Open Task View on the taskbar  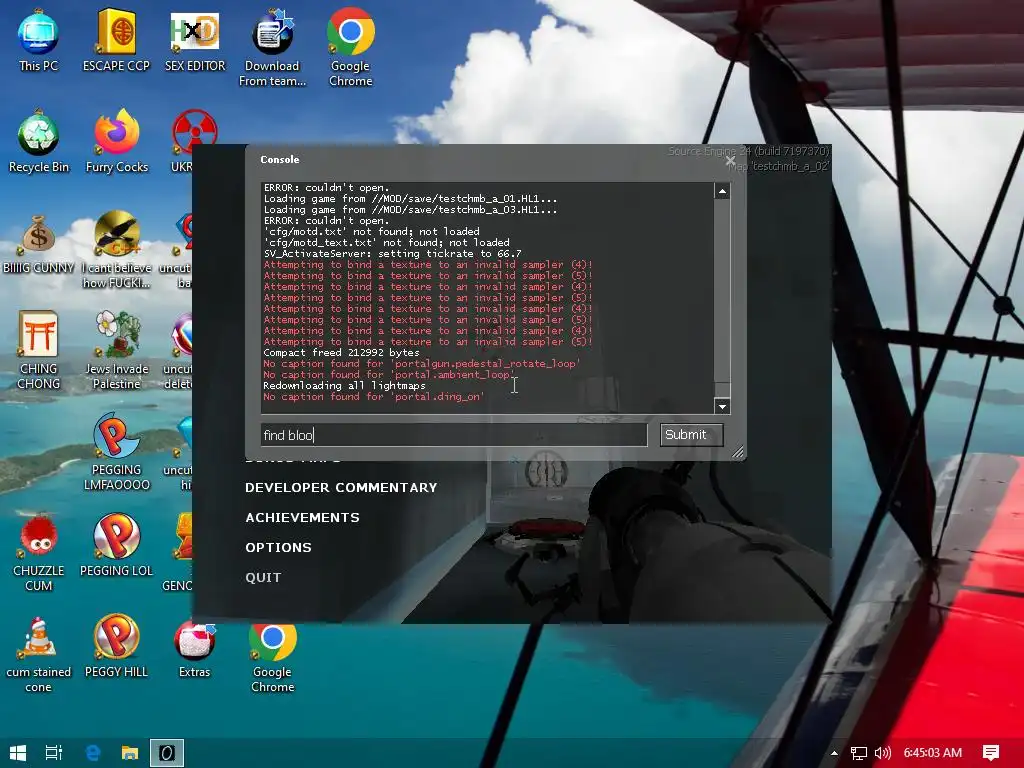point(54,753)
